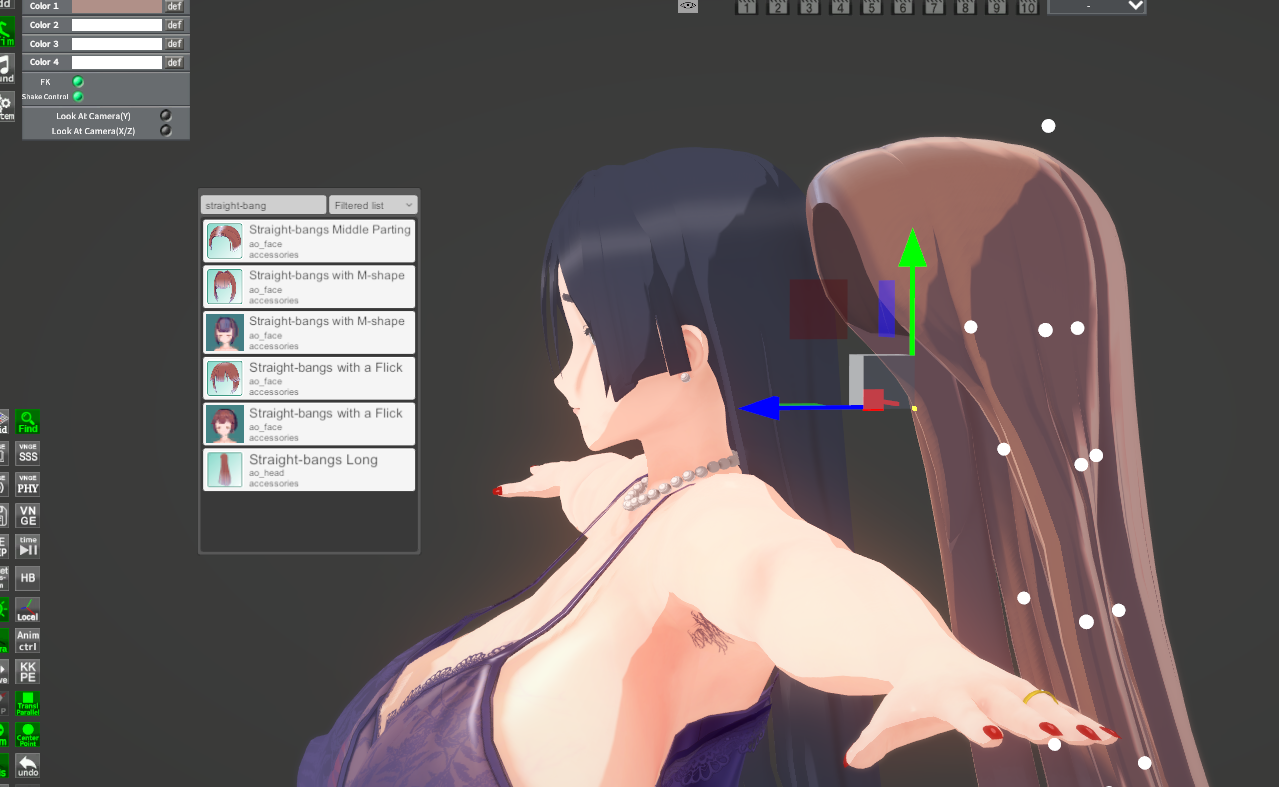Click the undo arrow icon

(28, 766)
